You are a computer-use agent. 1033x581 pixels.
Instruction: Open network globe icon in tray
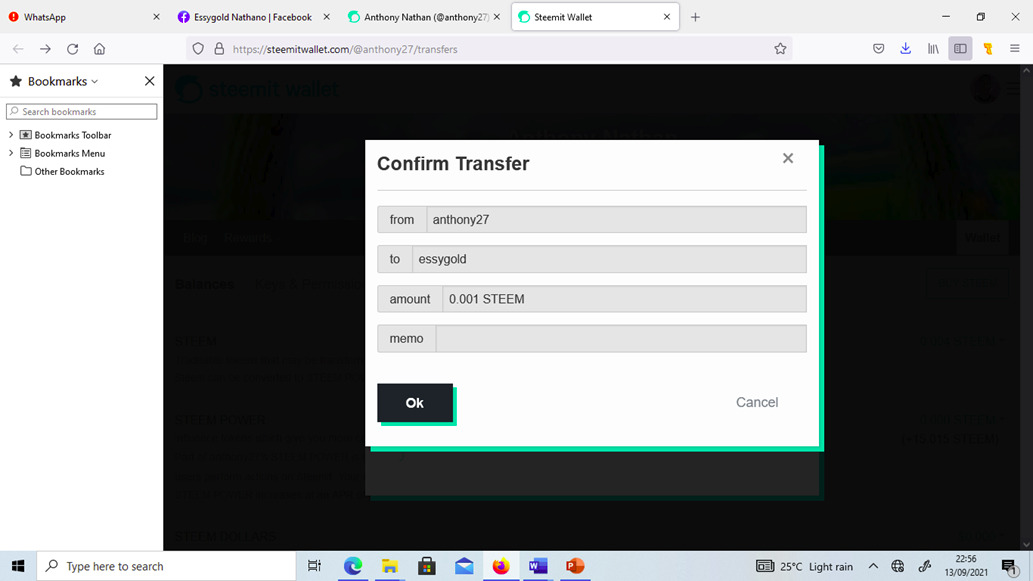tap(897, 566)
